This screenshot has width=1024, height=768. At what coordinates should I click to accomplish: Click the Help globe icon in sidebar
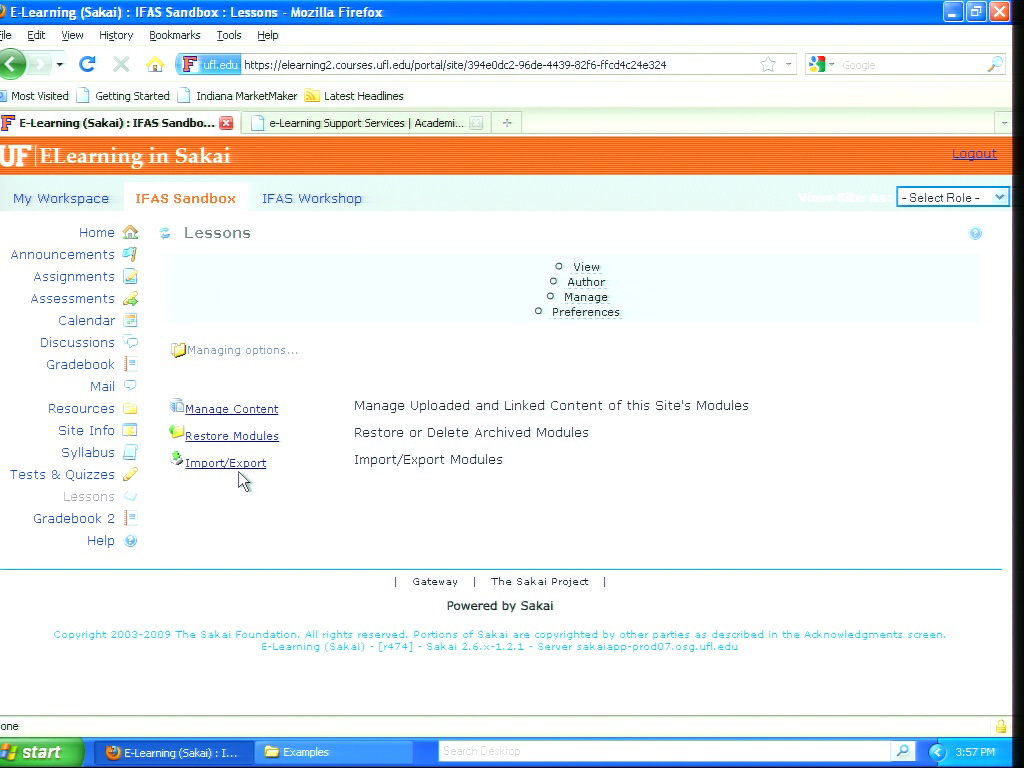click(131, 541)
